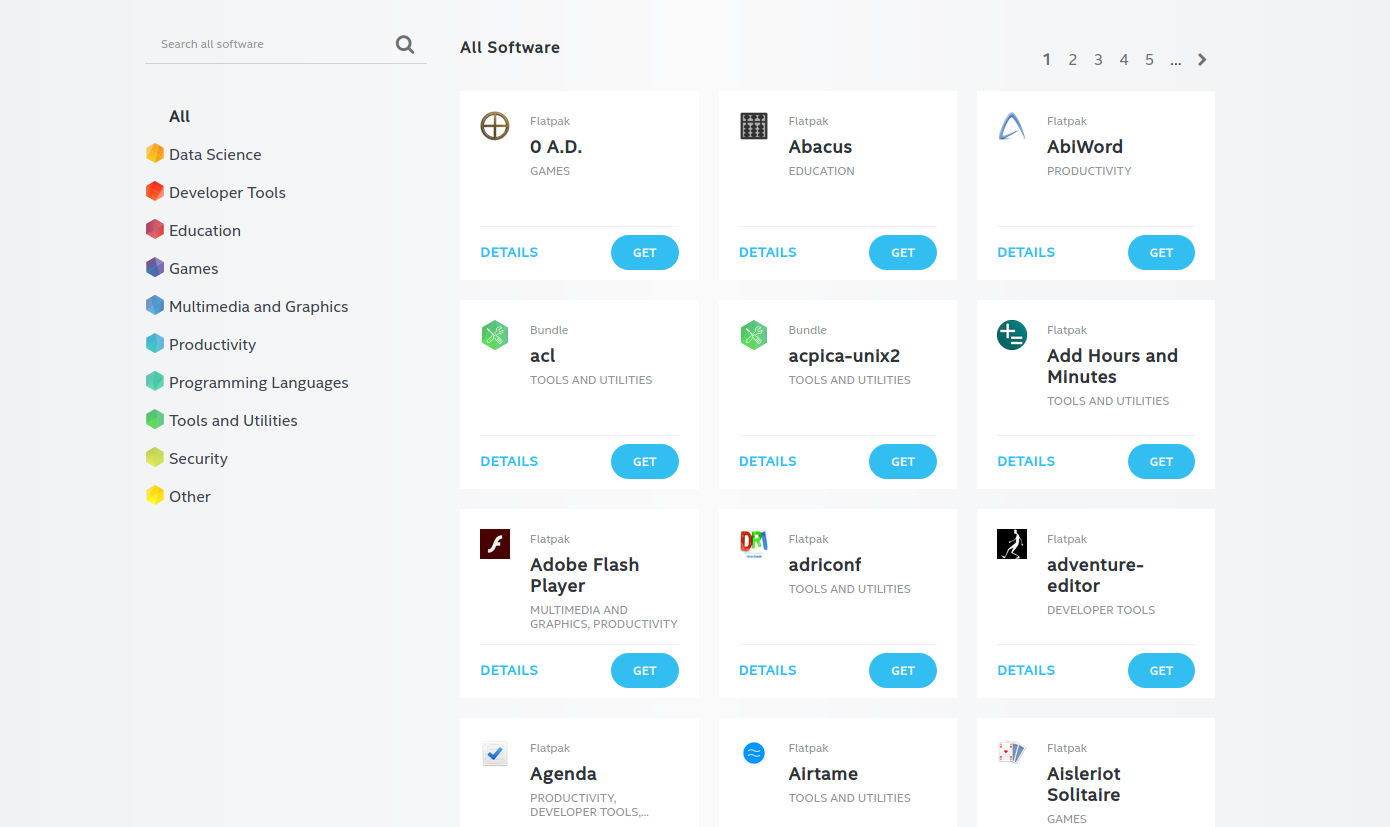Get the acpica-unix2 bundle
Screen dimensions: 1390x827
pyautogui.click(x=903, y=462)
